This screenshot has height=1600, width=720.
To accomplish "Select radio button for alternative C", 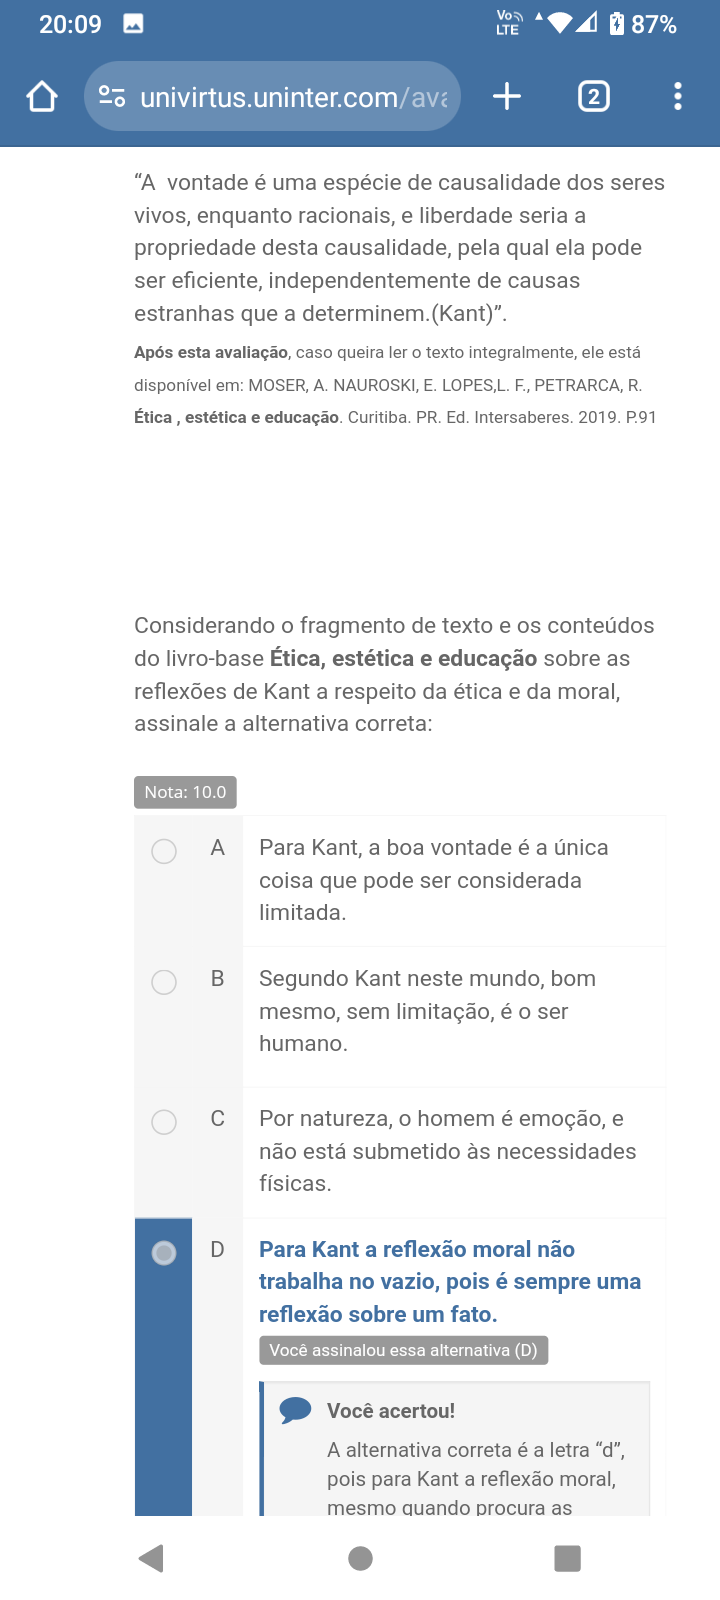I will (164, 1122).
